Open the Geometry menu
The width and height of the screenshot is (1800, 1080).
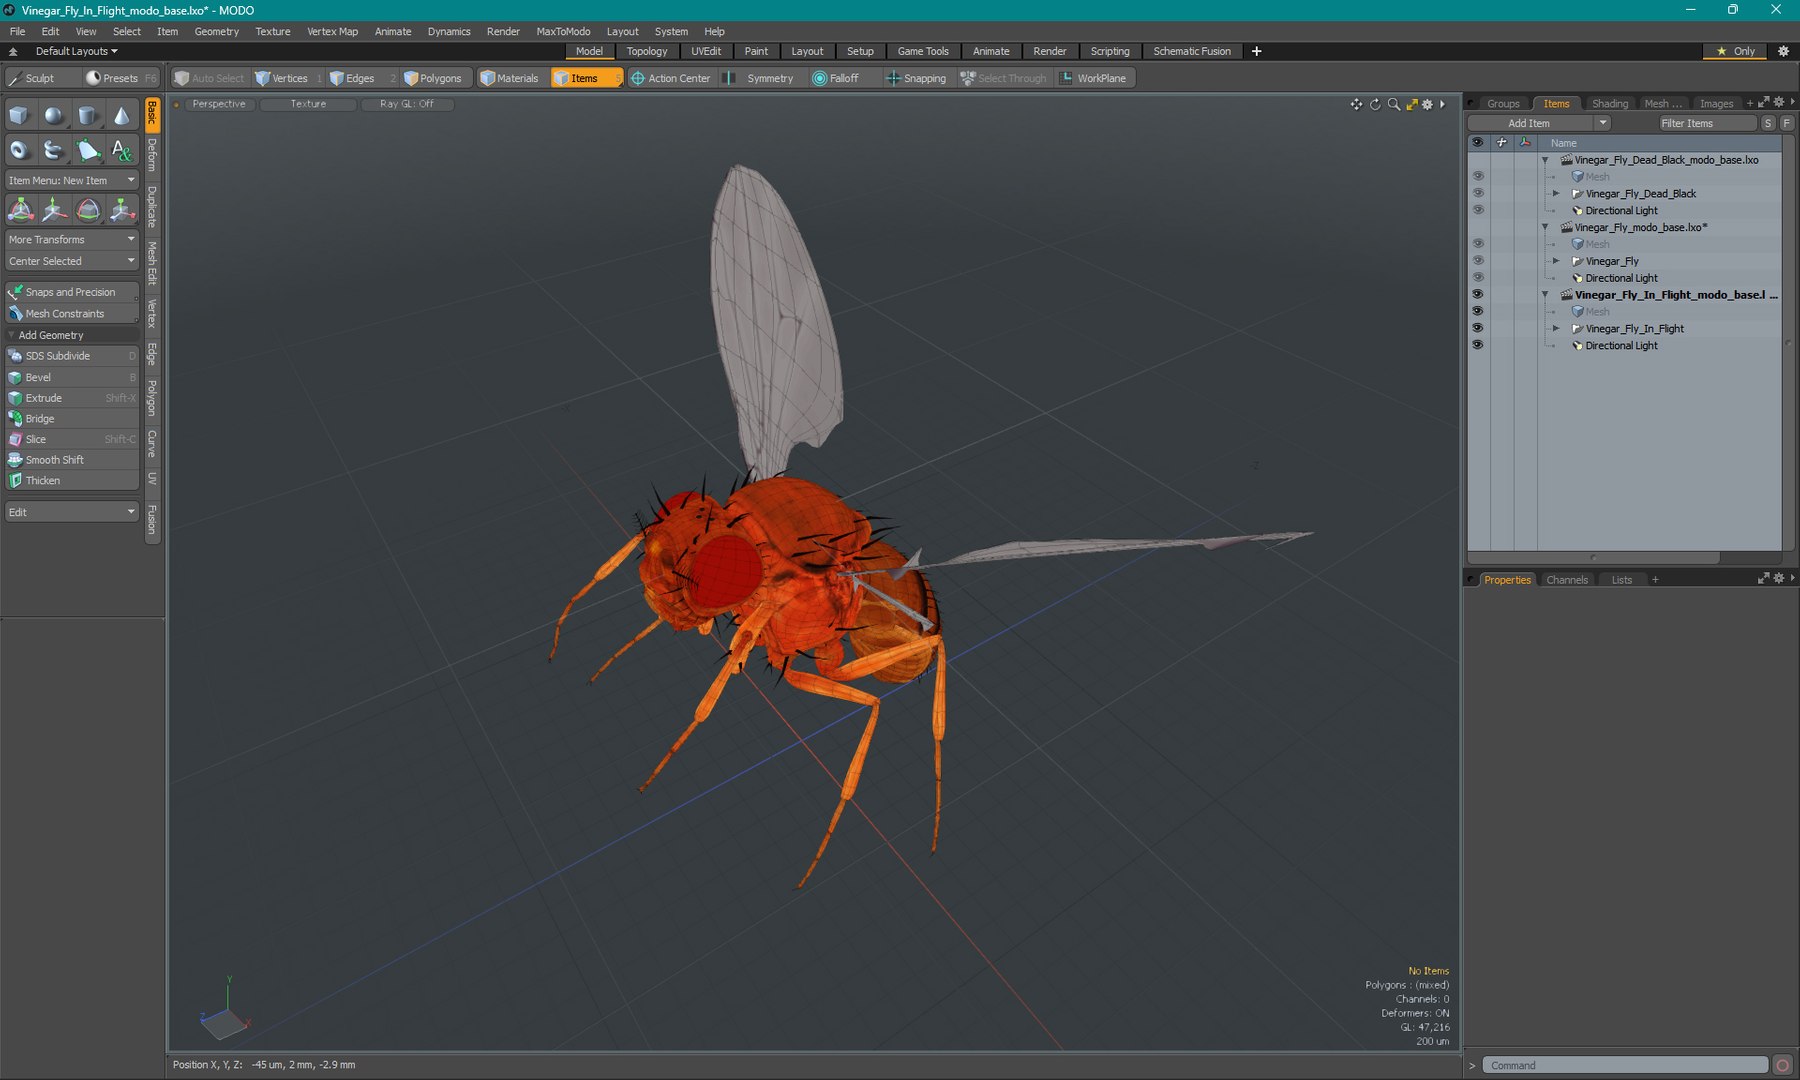(216, 31)
